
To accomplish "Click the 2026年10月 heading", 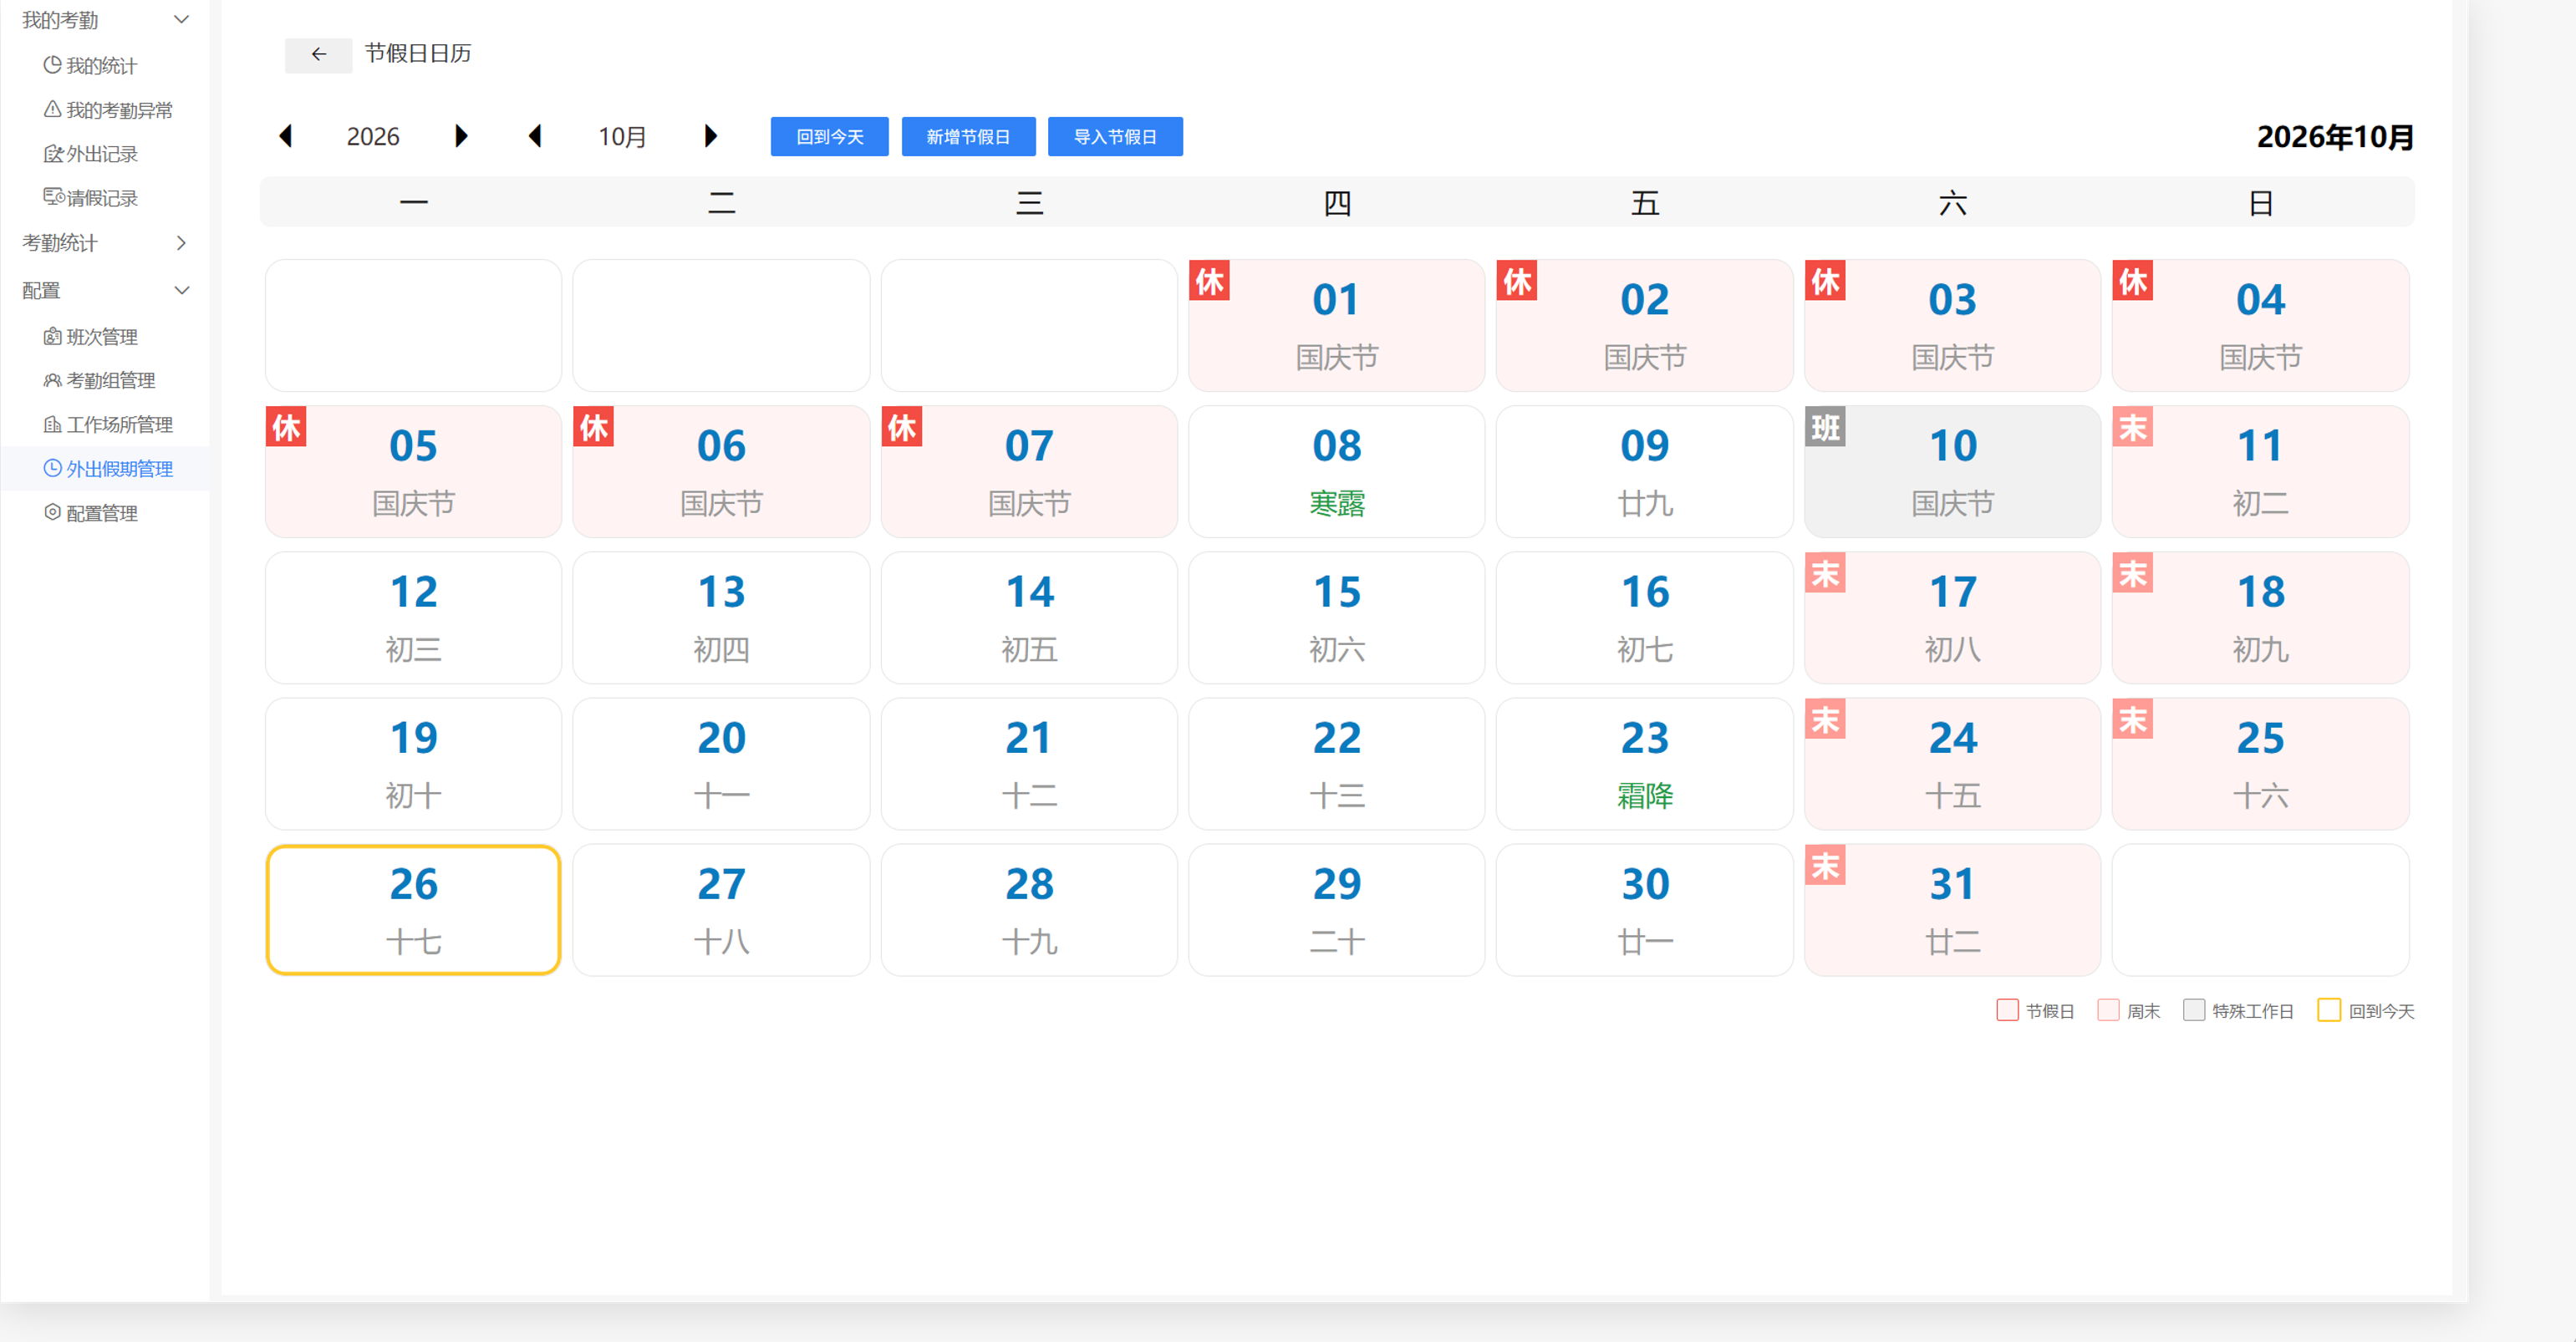I will [2335, 137].
